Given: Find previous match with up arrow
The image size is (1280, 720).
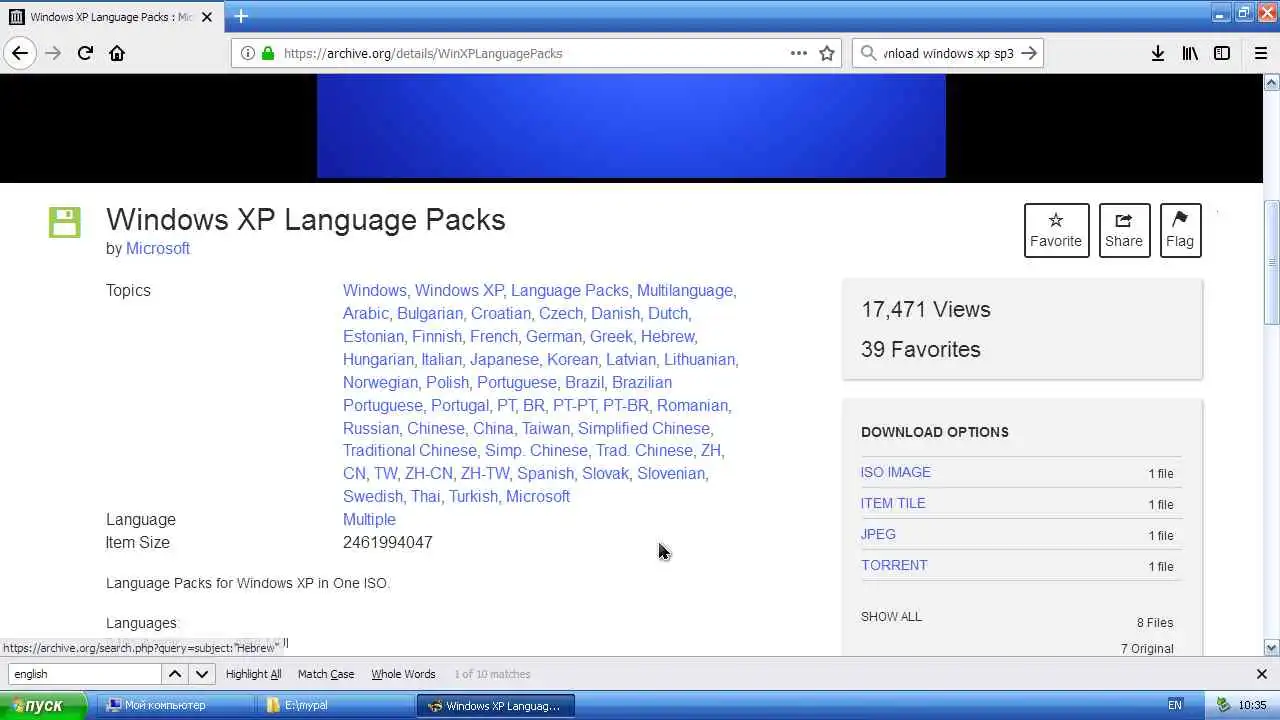Looking at the screenshot, I should [174, 674].
